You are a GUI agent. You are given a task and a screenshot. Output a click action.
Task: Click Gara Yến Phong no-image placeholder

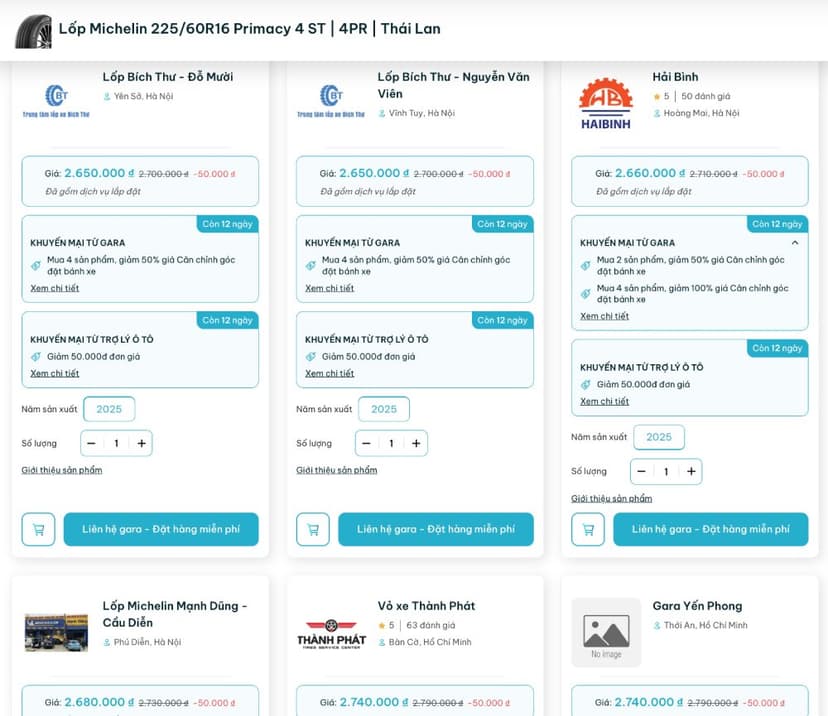[x=606, y=633]
